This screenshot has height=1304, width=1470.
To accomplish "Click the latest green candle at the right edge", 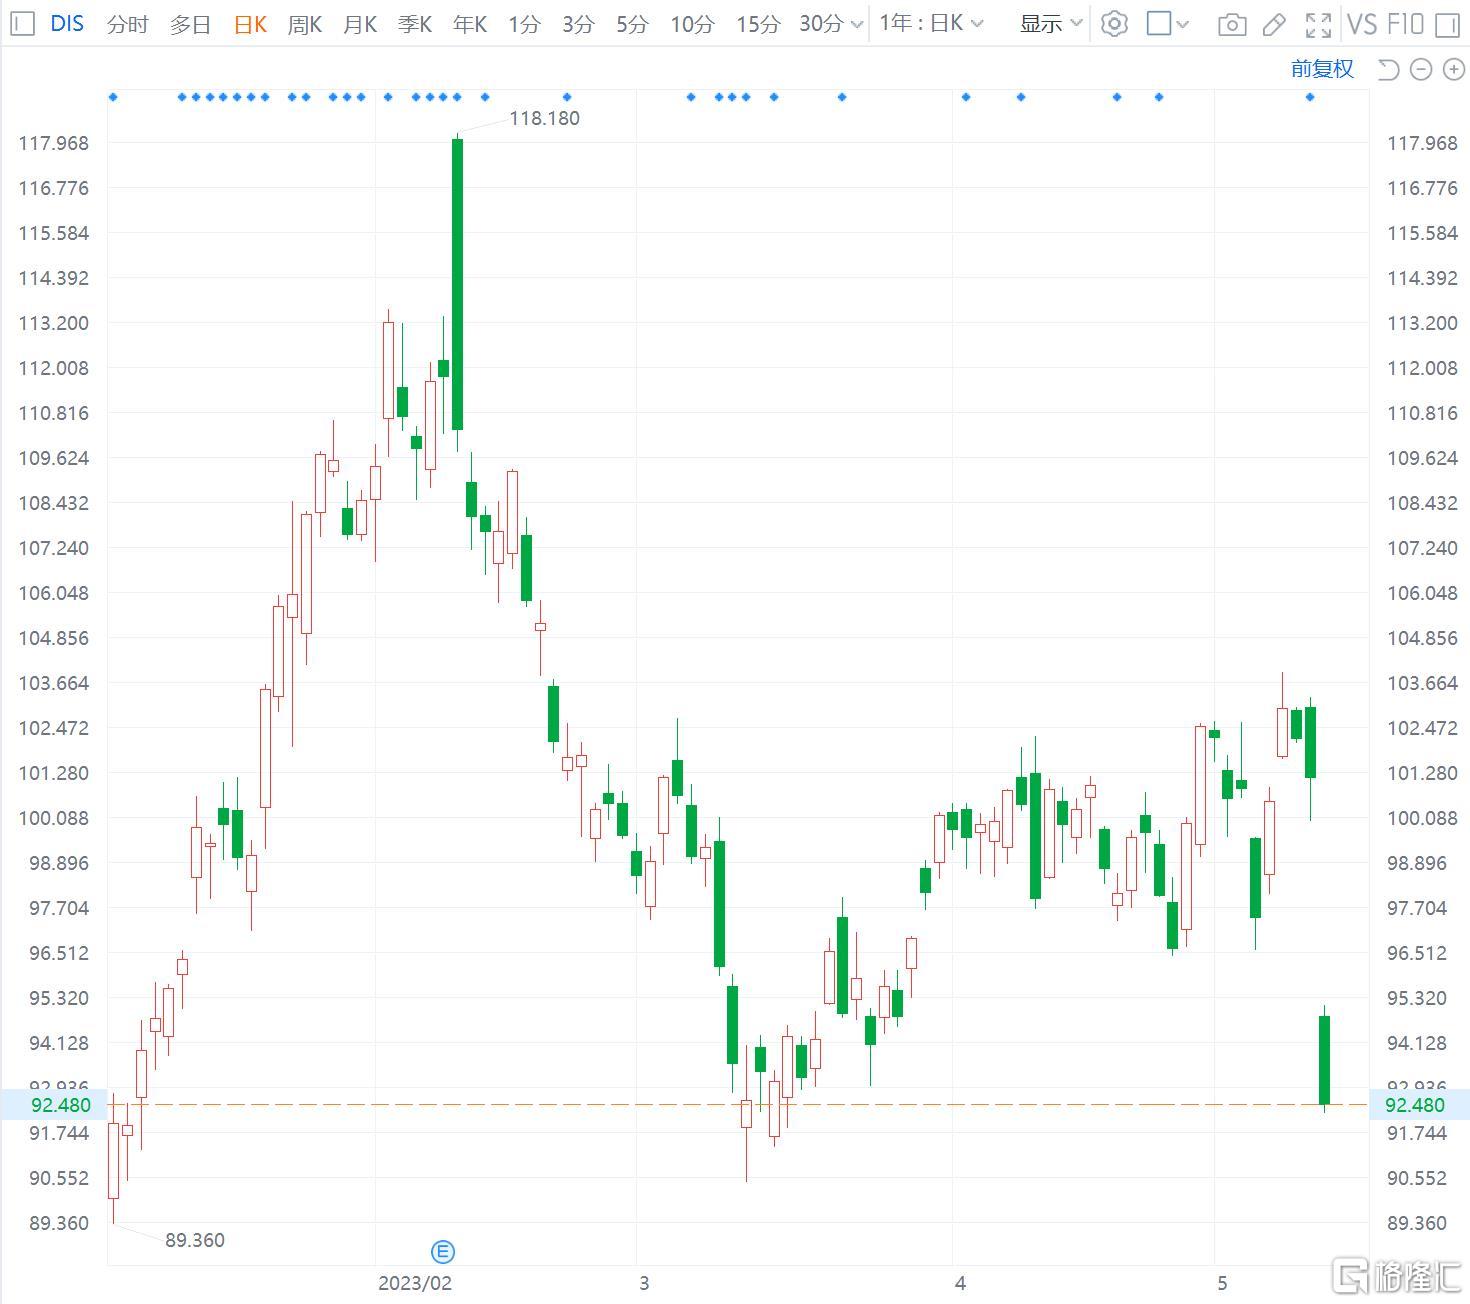I will tap(1324, 1060).
